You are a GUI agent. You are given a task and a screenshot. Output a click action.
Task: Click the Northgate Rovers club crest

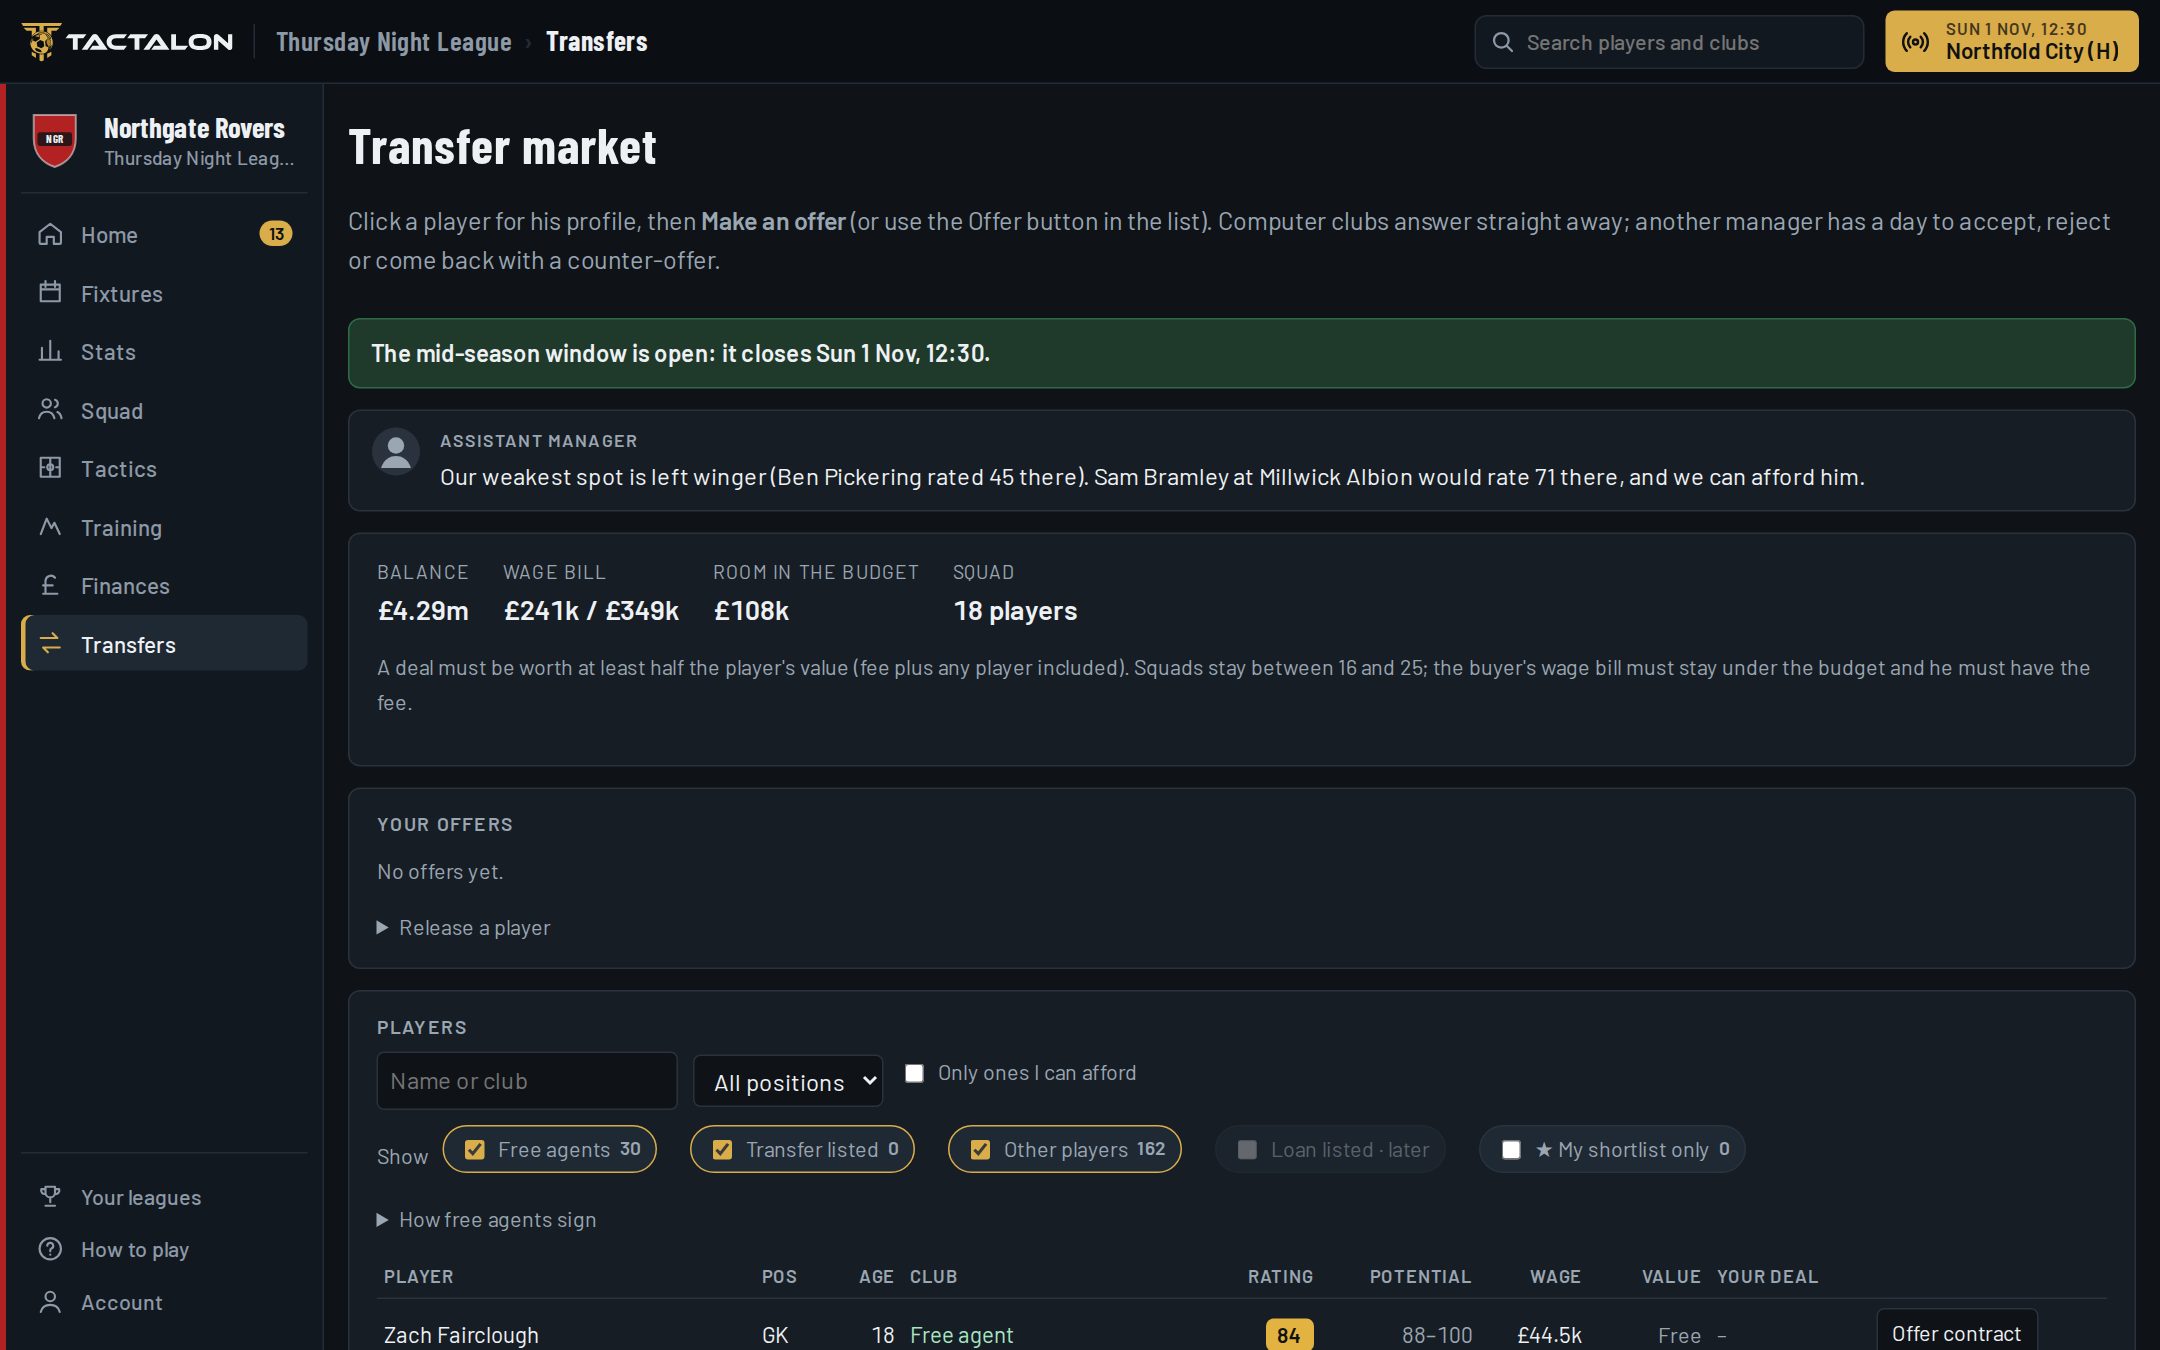pyautogui.click(x=55, y=140)
